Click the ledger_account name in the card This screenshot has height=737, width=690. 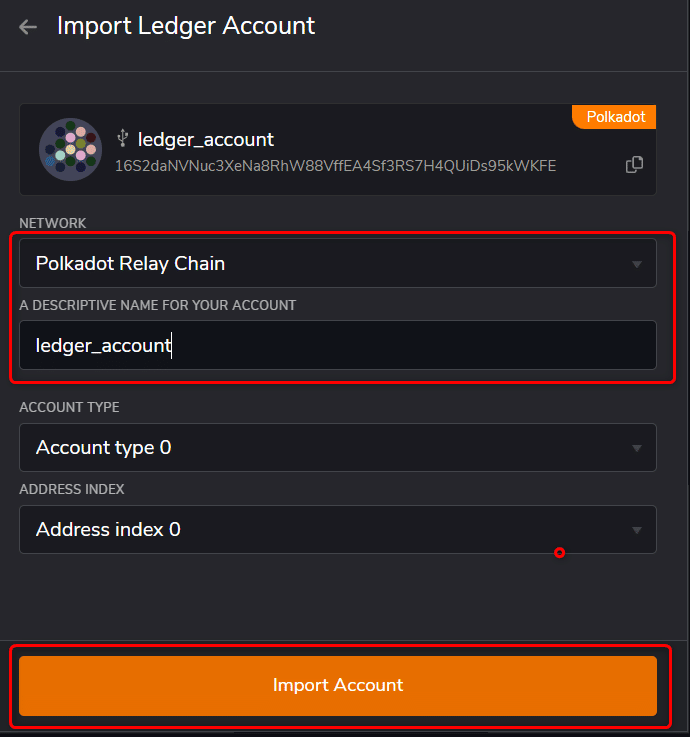point(206,139)
